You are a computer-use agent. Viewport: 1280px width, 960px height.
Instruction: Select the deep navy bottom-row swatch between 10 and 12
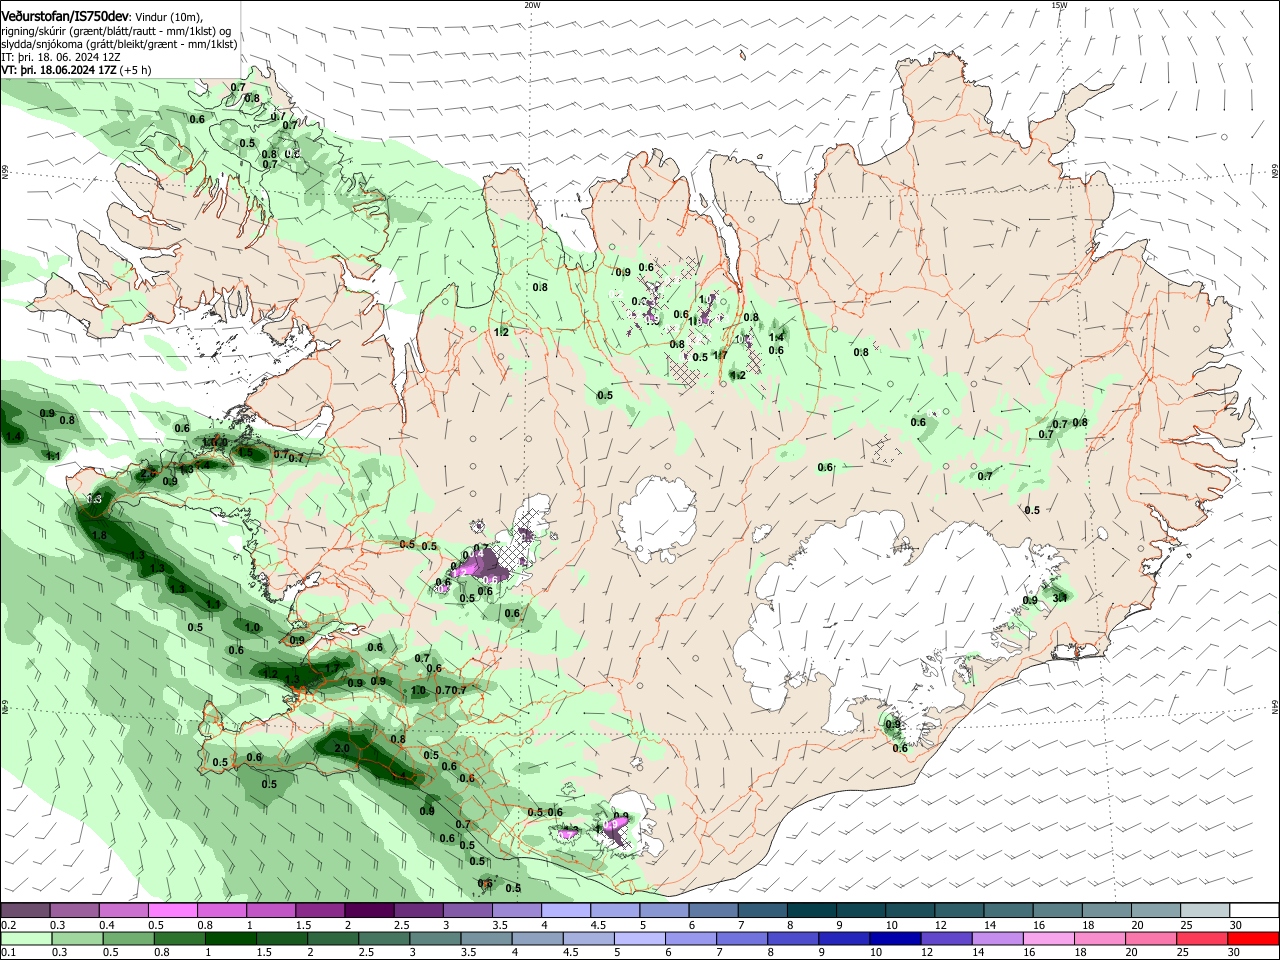[x=894, y=938]
